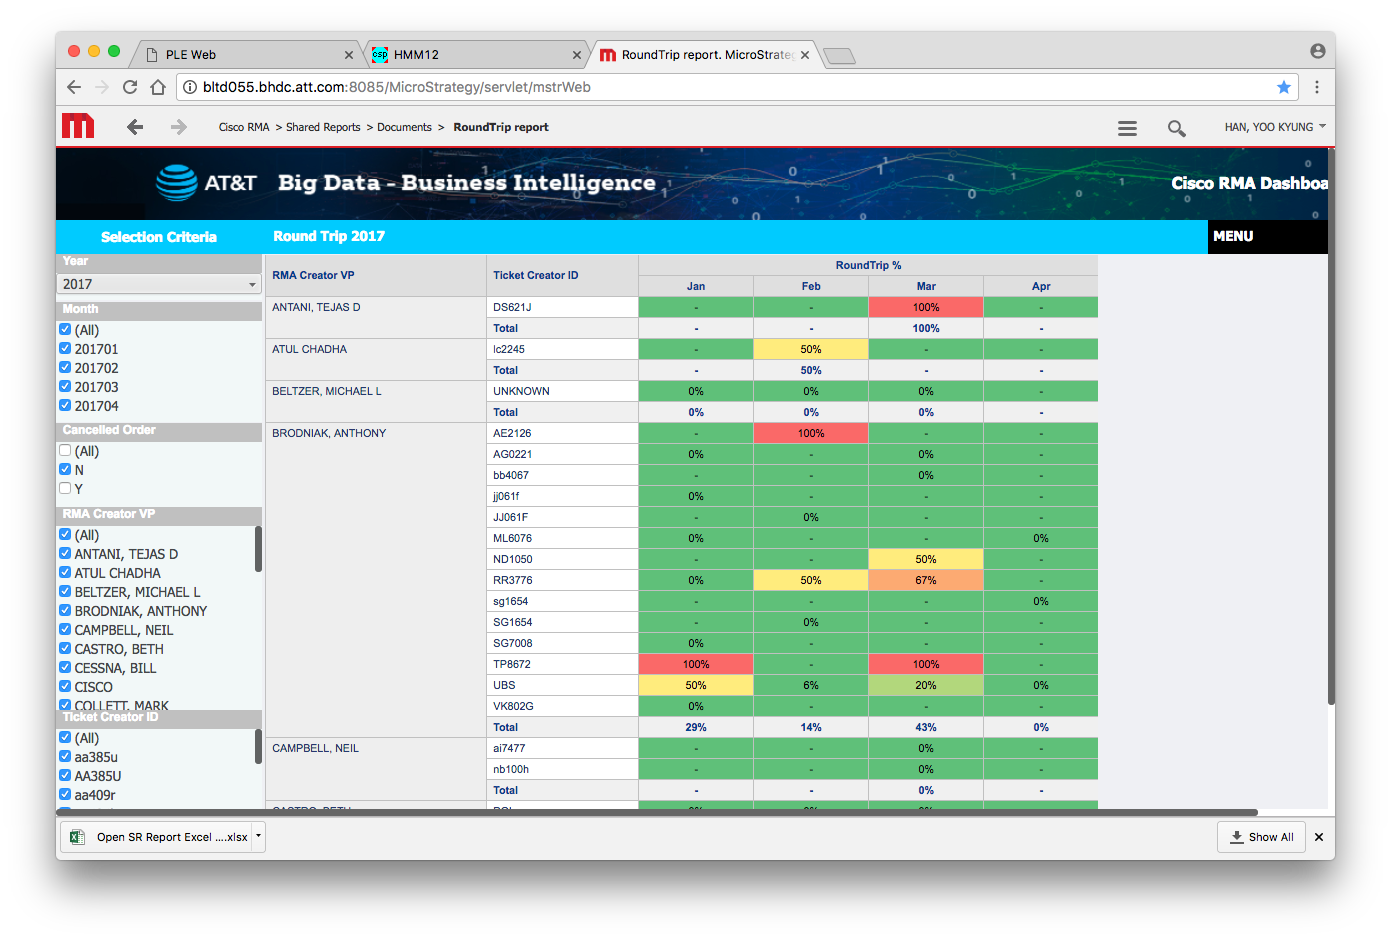Image resolution: width=1391 pixels, height=940 pixels.
Task: Click the Show All downloads button
Action: pyautogui.click(x=1262, y=837)
